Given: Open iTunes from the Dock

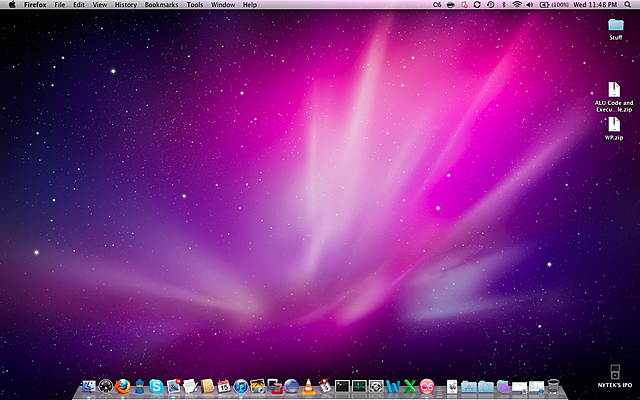Looking at the screenshot, I should (x=241, y=386).
